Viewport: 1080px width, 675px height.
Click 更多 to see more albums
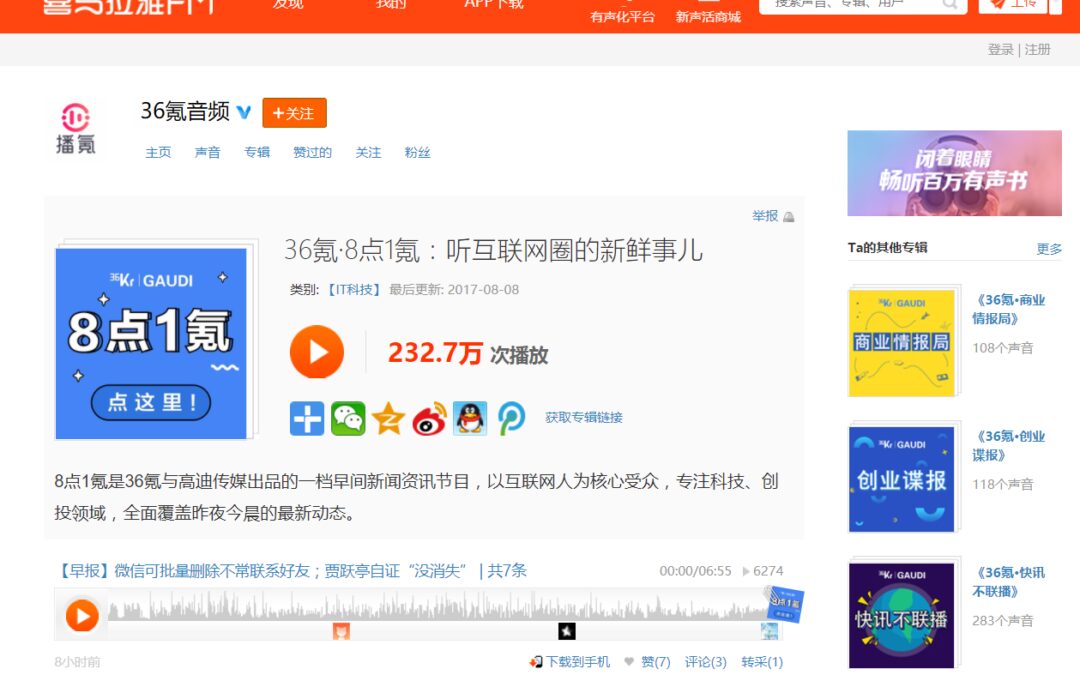(x=1049, y=249)
